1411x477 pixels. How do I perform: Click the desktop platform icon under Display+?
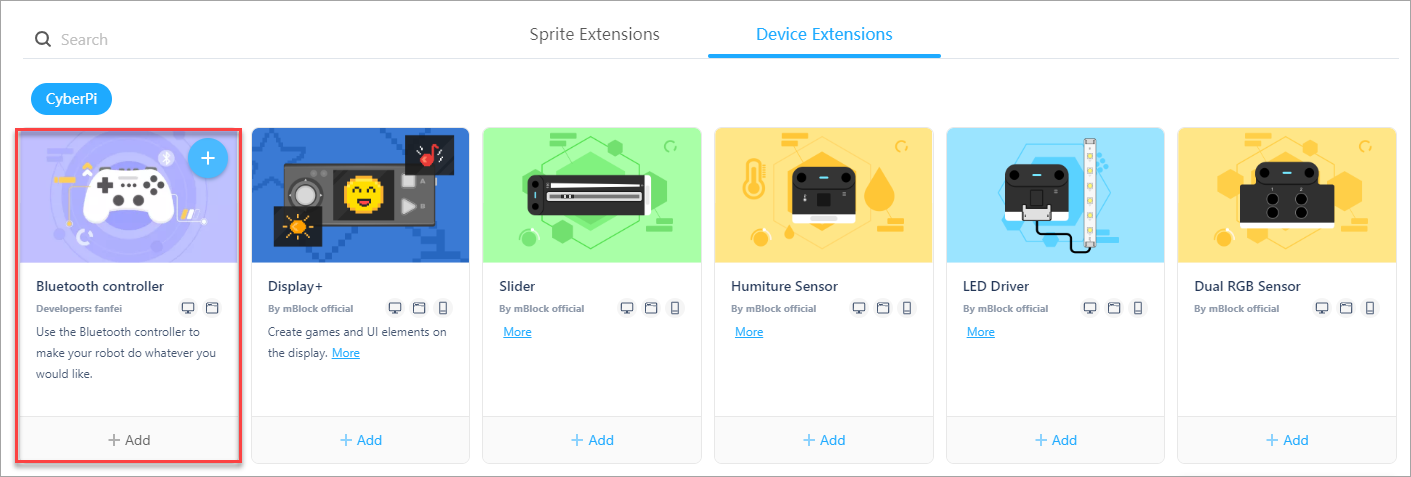point(395,308)
